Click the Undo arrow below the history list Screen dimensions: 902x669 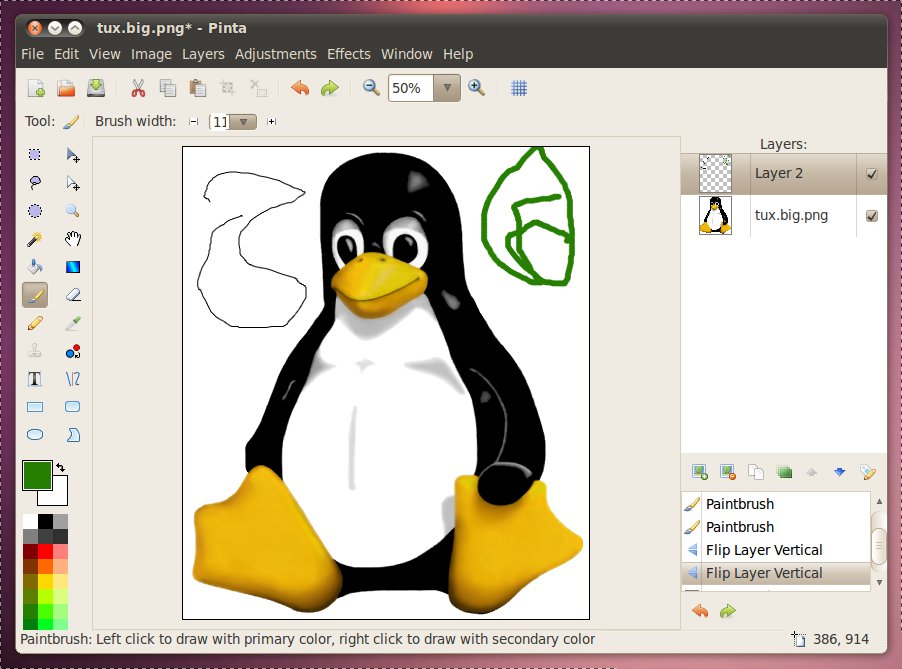click(x=700, y=610)
